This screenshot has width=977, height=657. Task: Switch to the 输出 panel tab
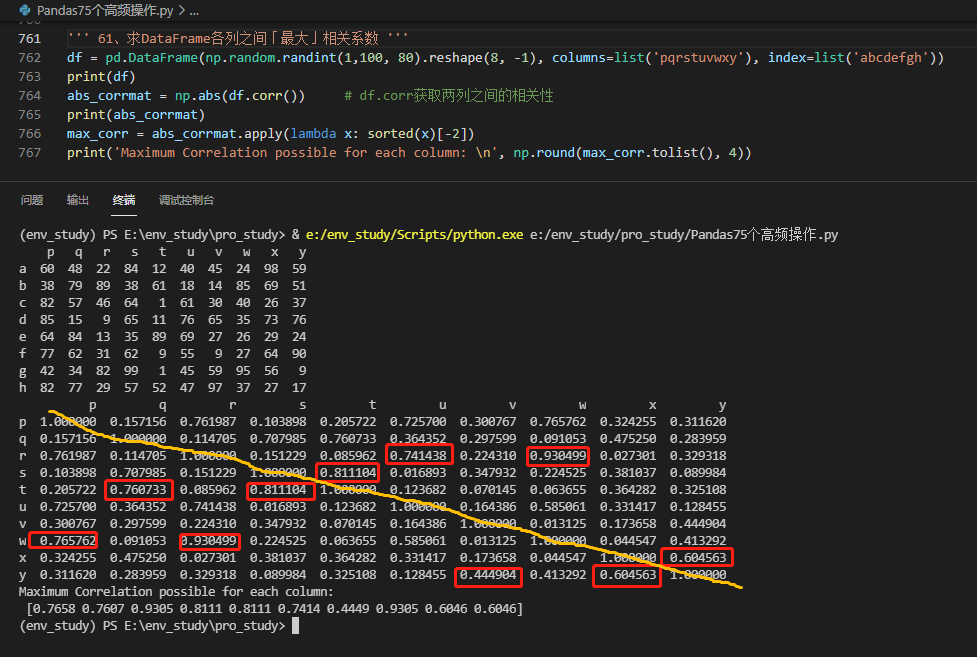point(78,200)
